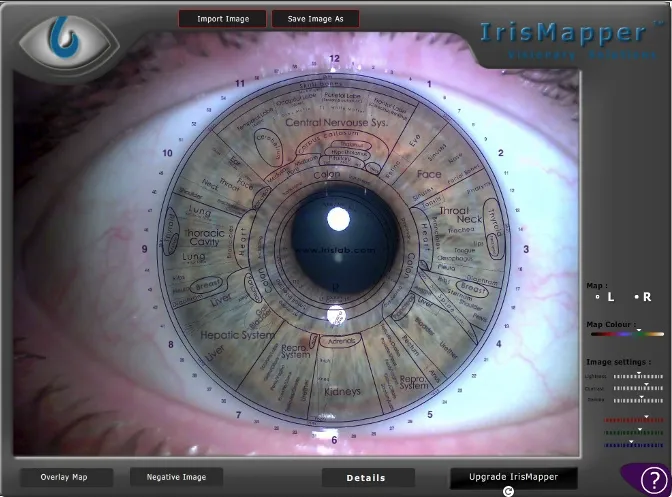Toggle Negative Image view
The height and width of the screenshot is (497, 672).
coord(176,477)
